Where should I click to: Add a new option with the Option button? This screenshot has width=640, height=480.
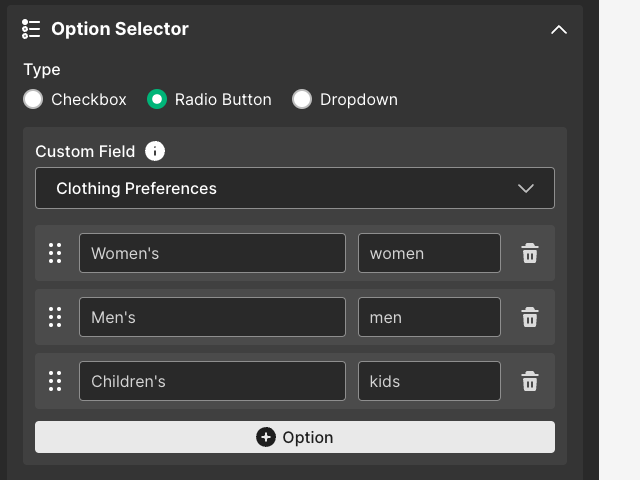pyautogui.click(x=295, y=437)
